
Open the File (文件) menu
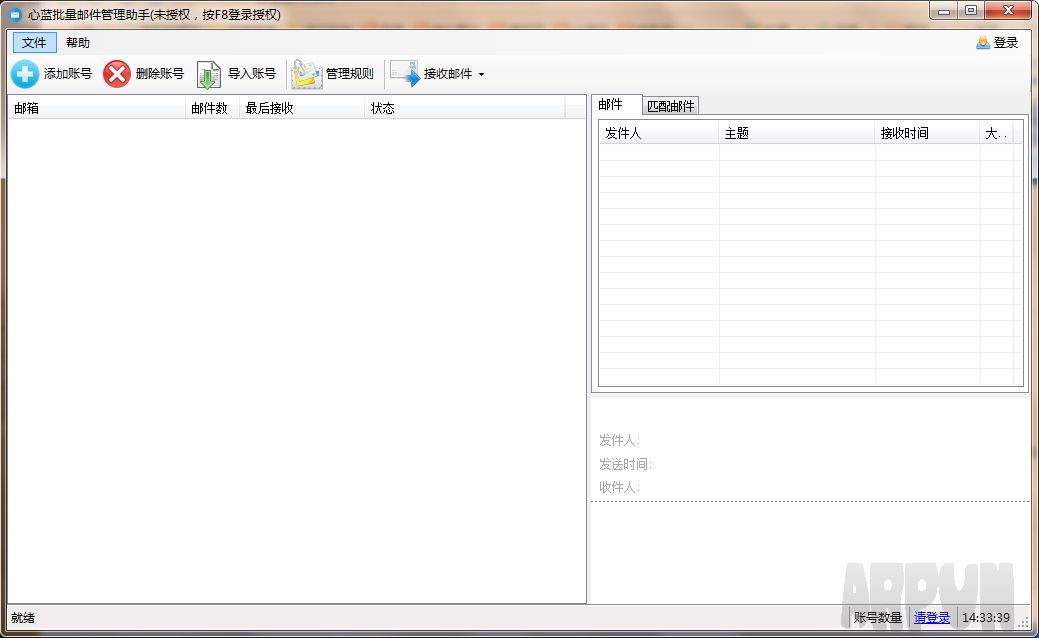point(34,43)
